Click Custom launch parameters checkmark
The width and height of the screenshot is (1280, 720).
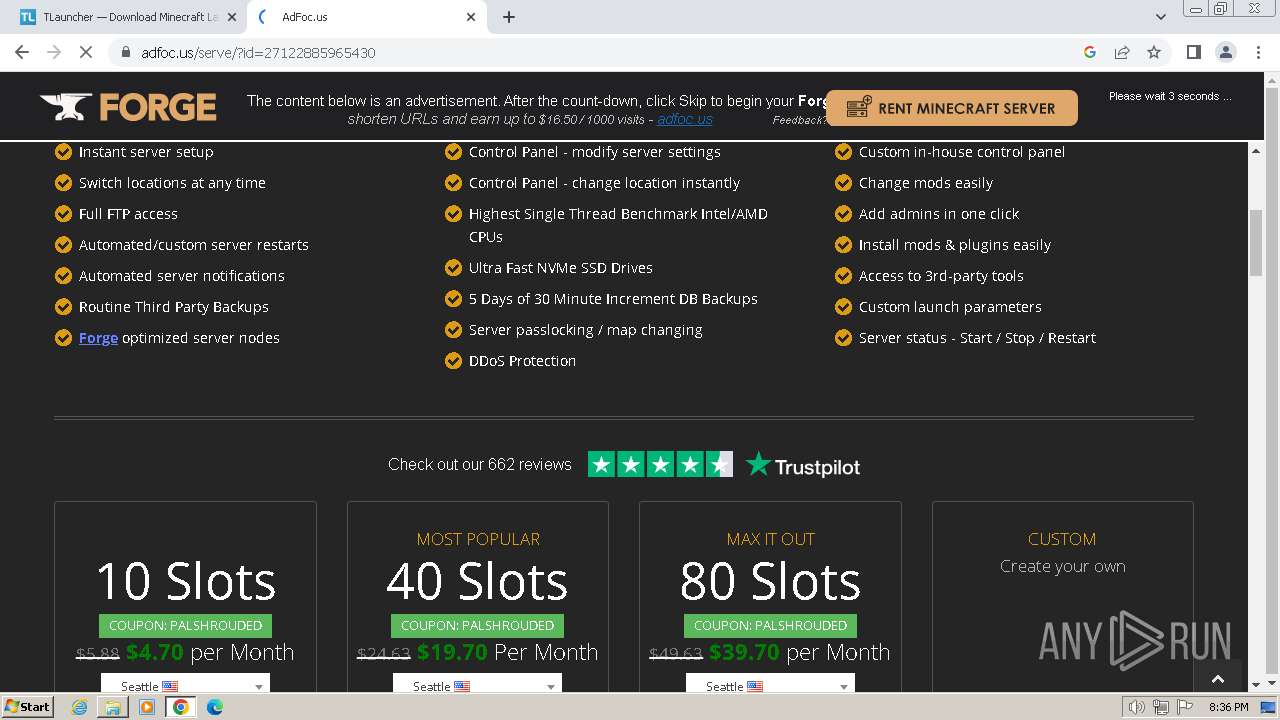[843, 307]
